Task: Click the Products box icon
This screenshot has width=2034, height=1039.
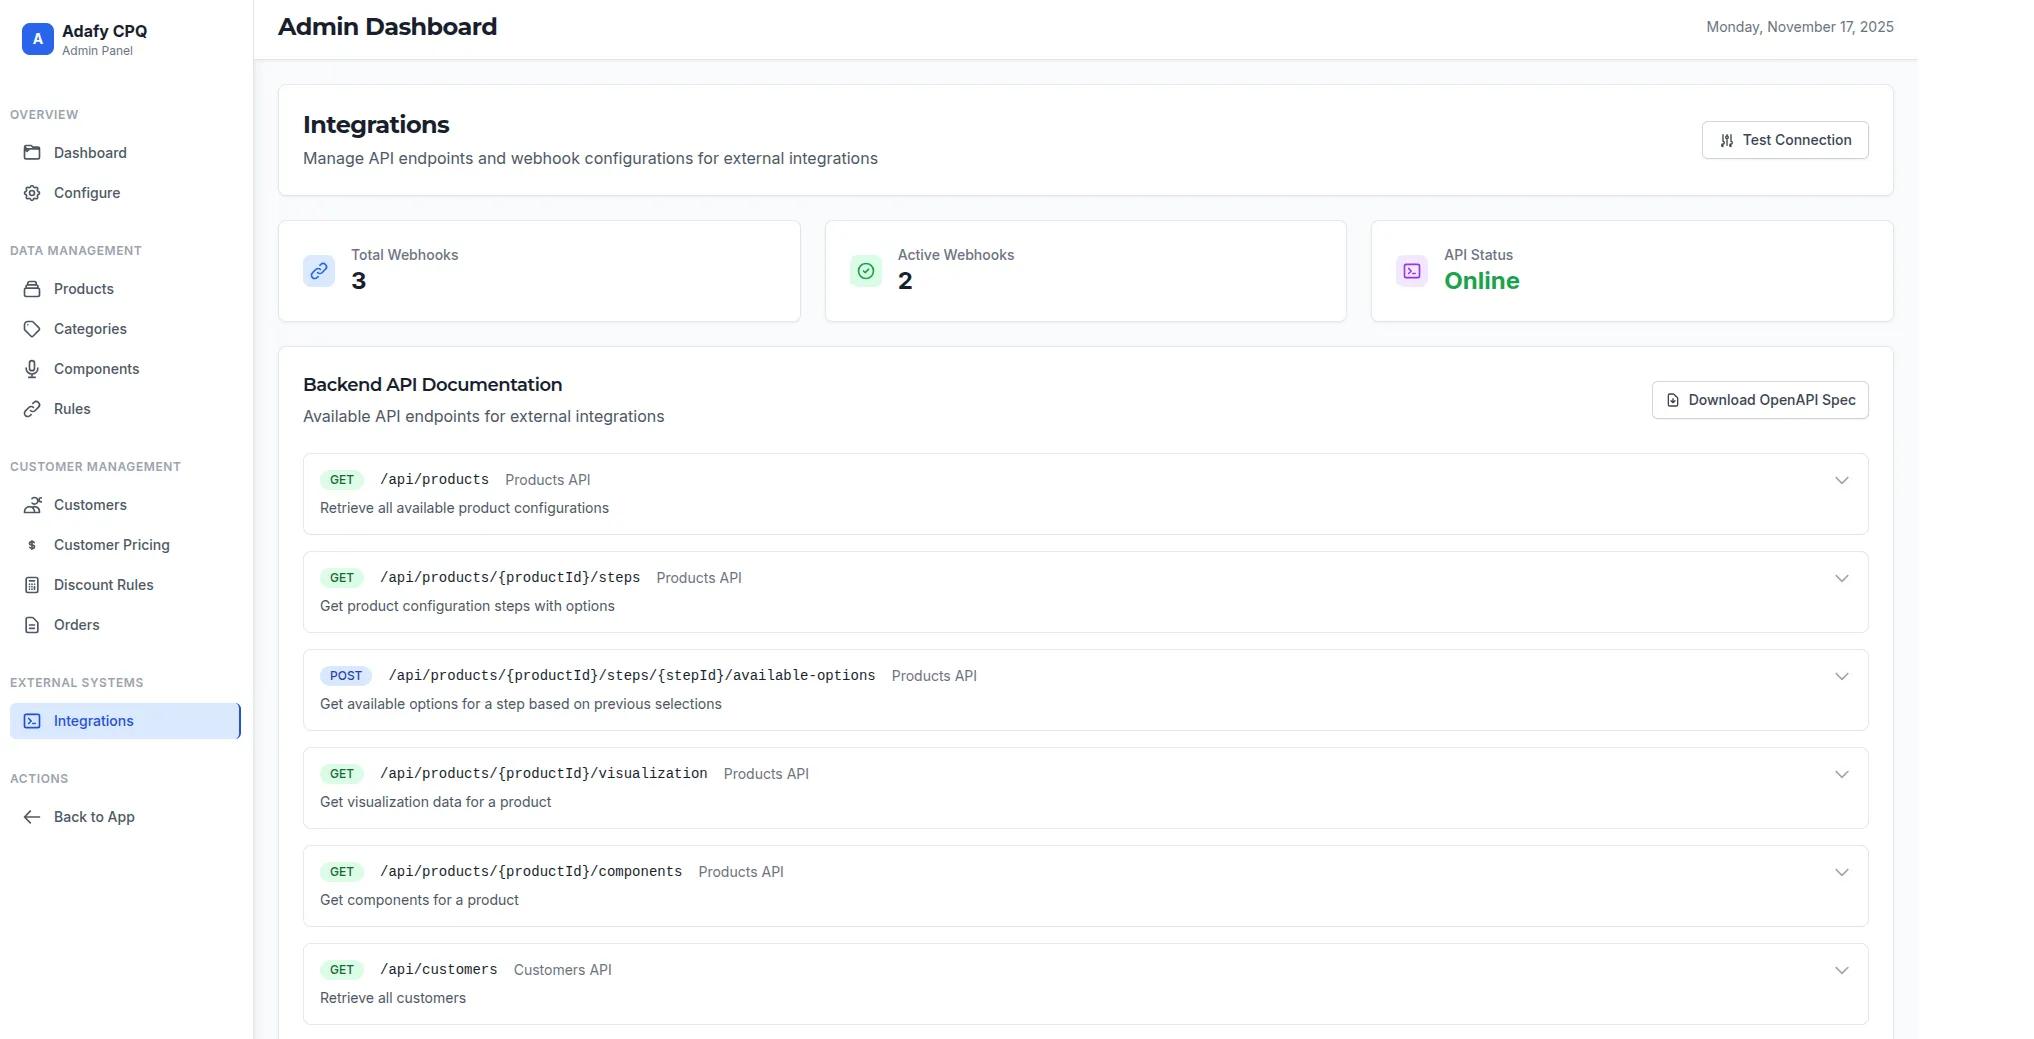Action: coord(31,288)
